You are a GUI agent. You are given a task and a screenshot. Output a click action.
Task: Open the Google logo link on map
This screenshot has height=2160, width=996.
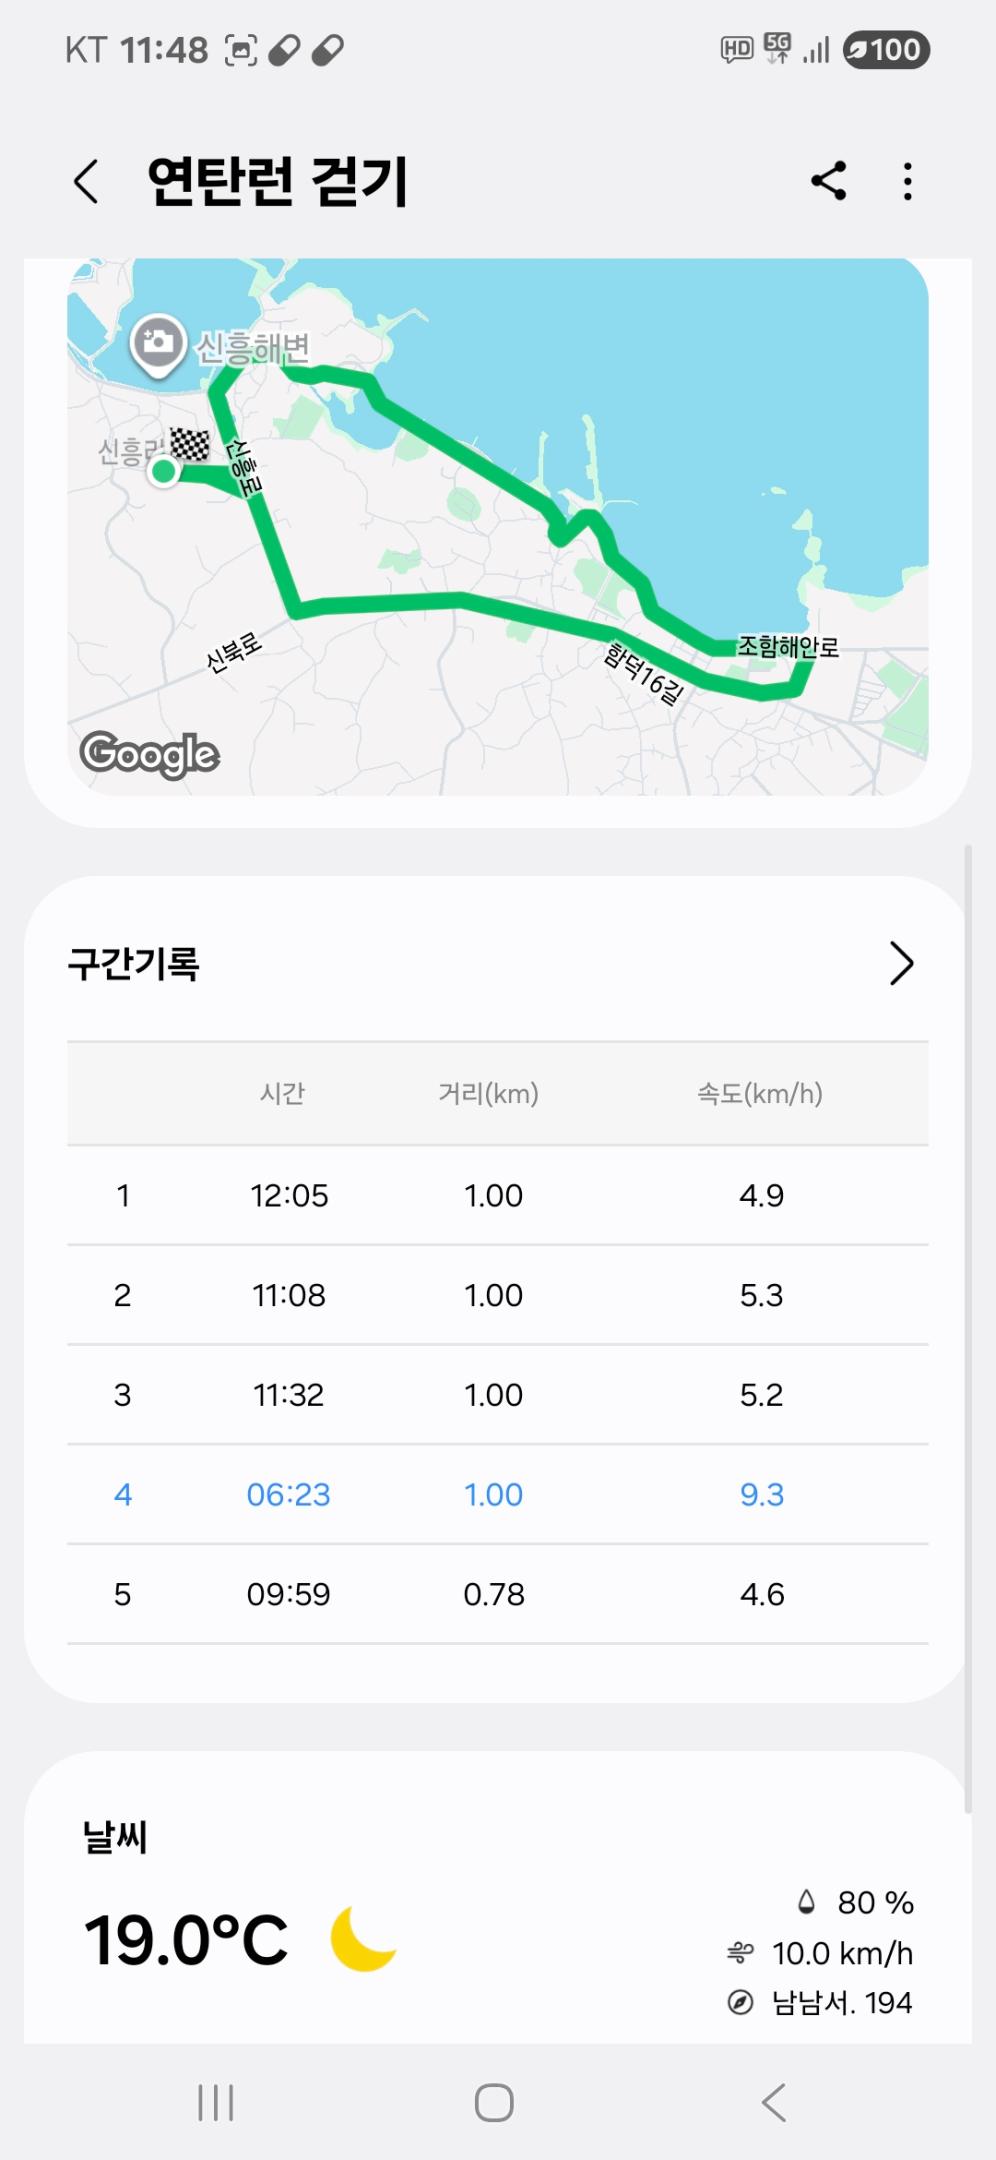pyautogui.click(x=150, y=754)
